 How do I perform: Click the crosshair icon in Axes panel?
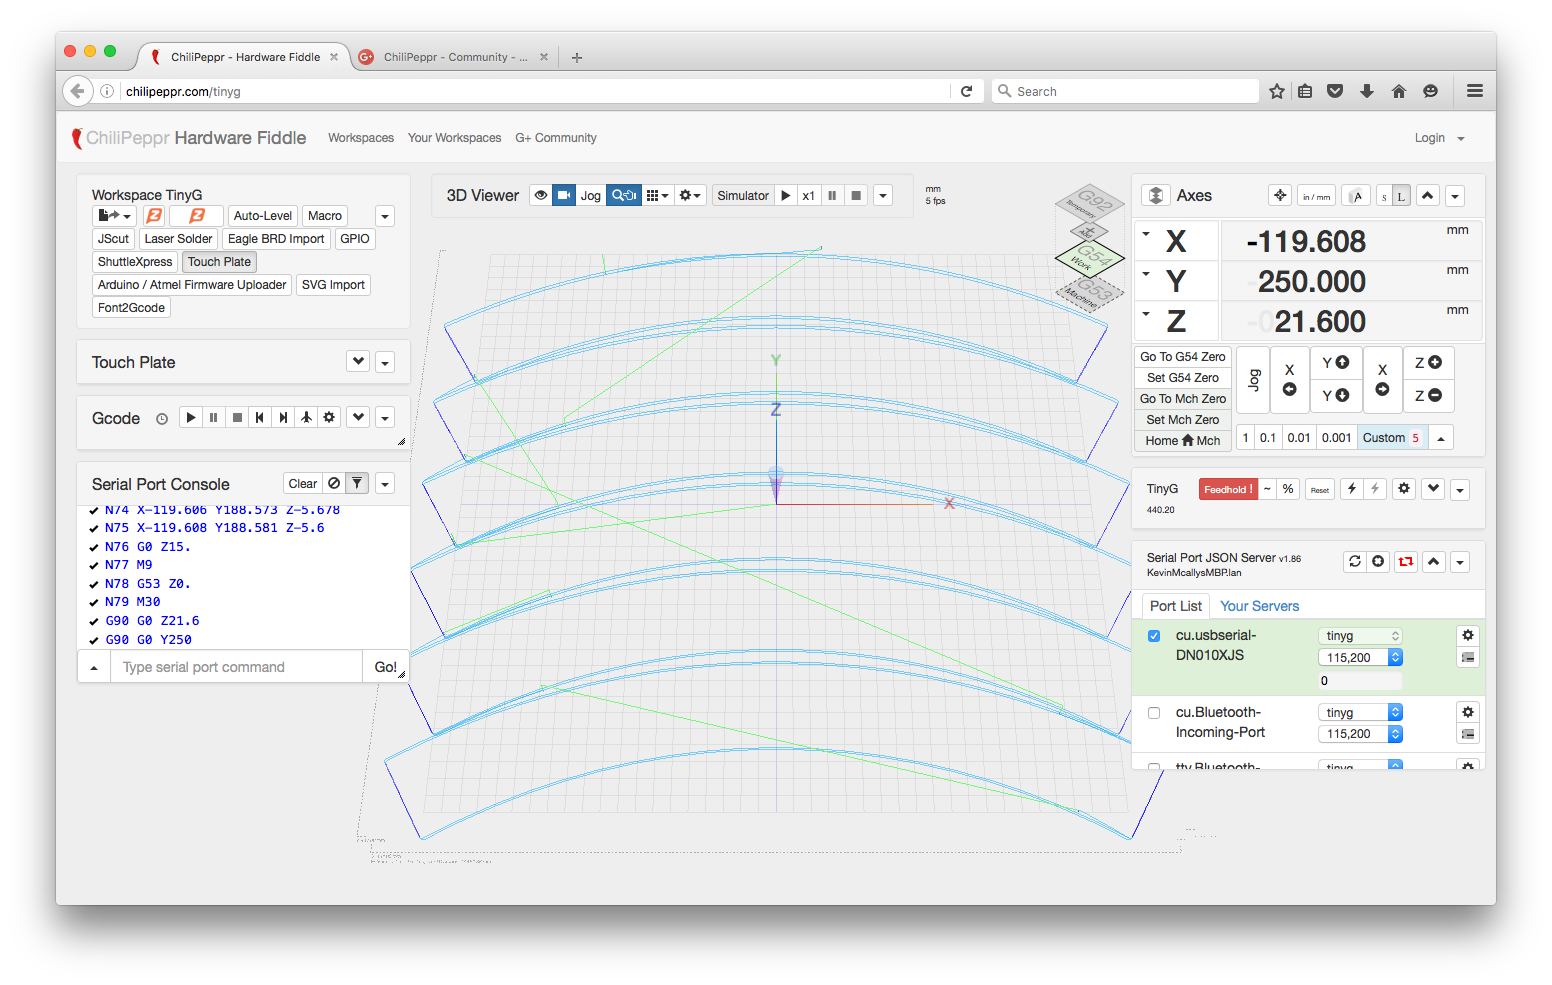tap(1279, 196)
